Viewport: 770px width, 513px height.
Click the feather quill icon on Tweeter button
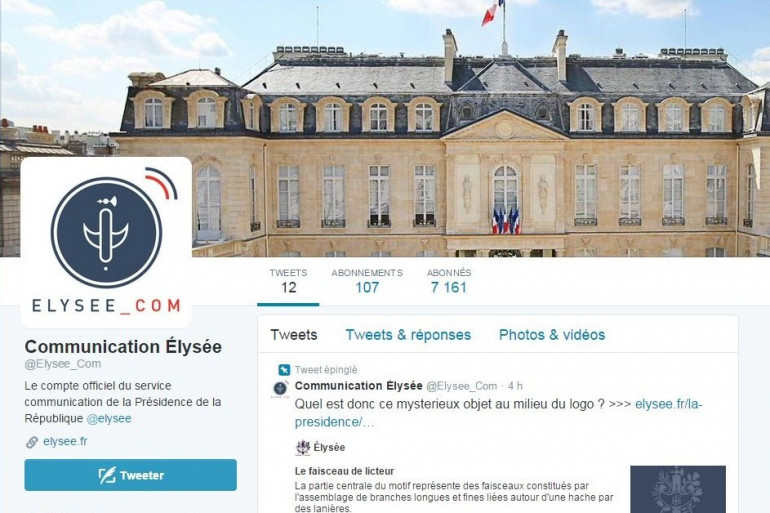[107, 475]
